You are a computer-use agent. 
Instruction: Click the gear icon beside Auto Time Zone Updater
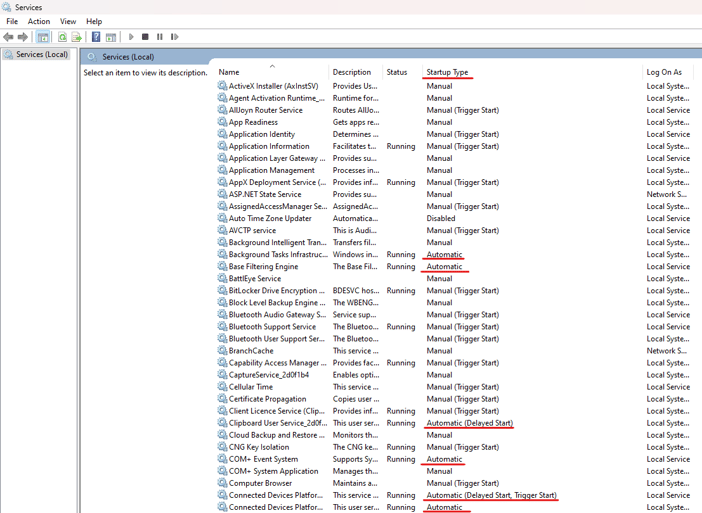coord(222,218)
